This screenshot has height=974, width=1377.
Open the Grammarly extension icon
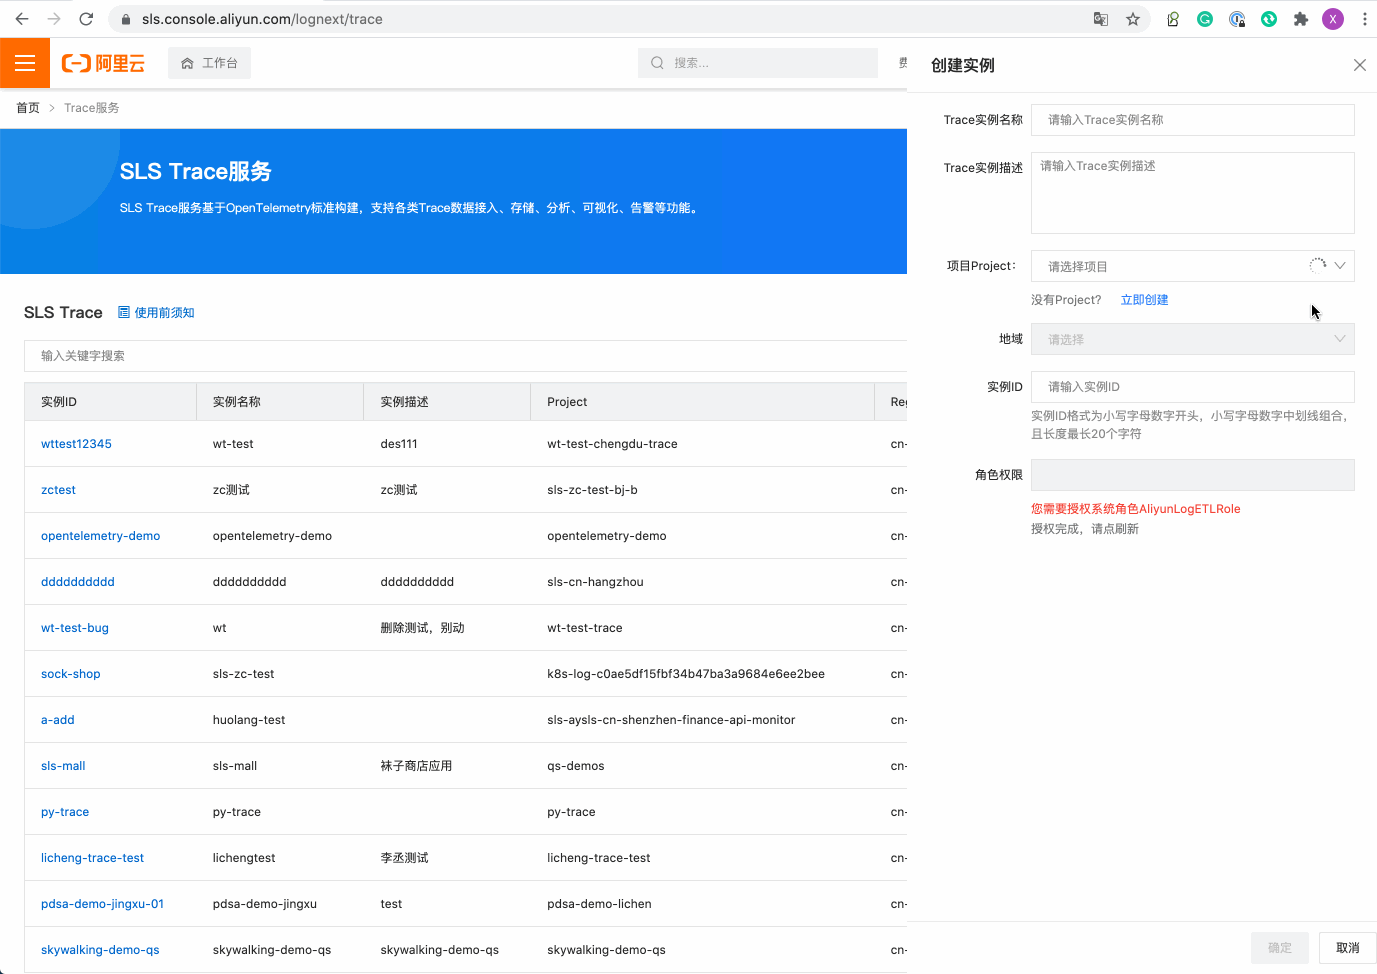[1205, 19]
